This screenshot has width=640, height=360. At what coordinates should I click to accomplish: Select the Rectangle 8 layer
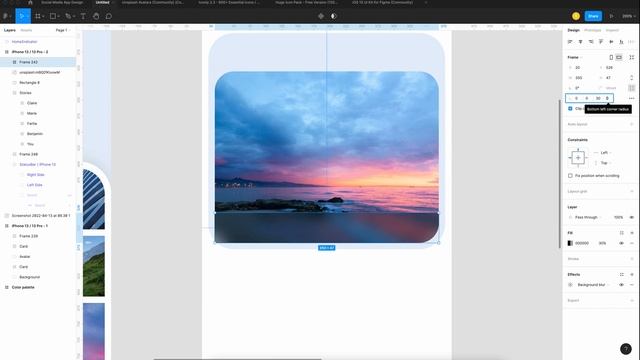point(38,82)
